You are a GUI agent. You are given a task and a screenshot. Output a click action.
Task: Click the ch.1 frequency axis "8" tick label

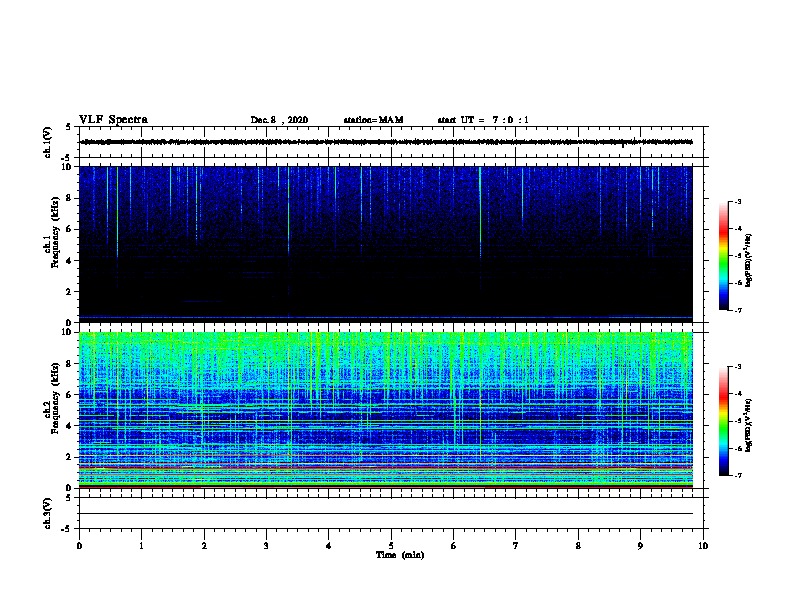[x=69, y=198]
